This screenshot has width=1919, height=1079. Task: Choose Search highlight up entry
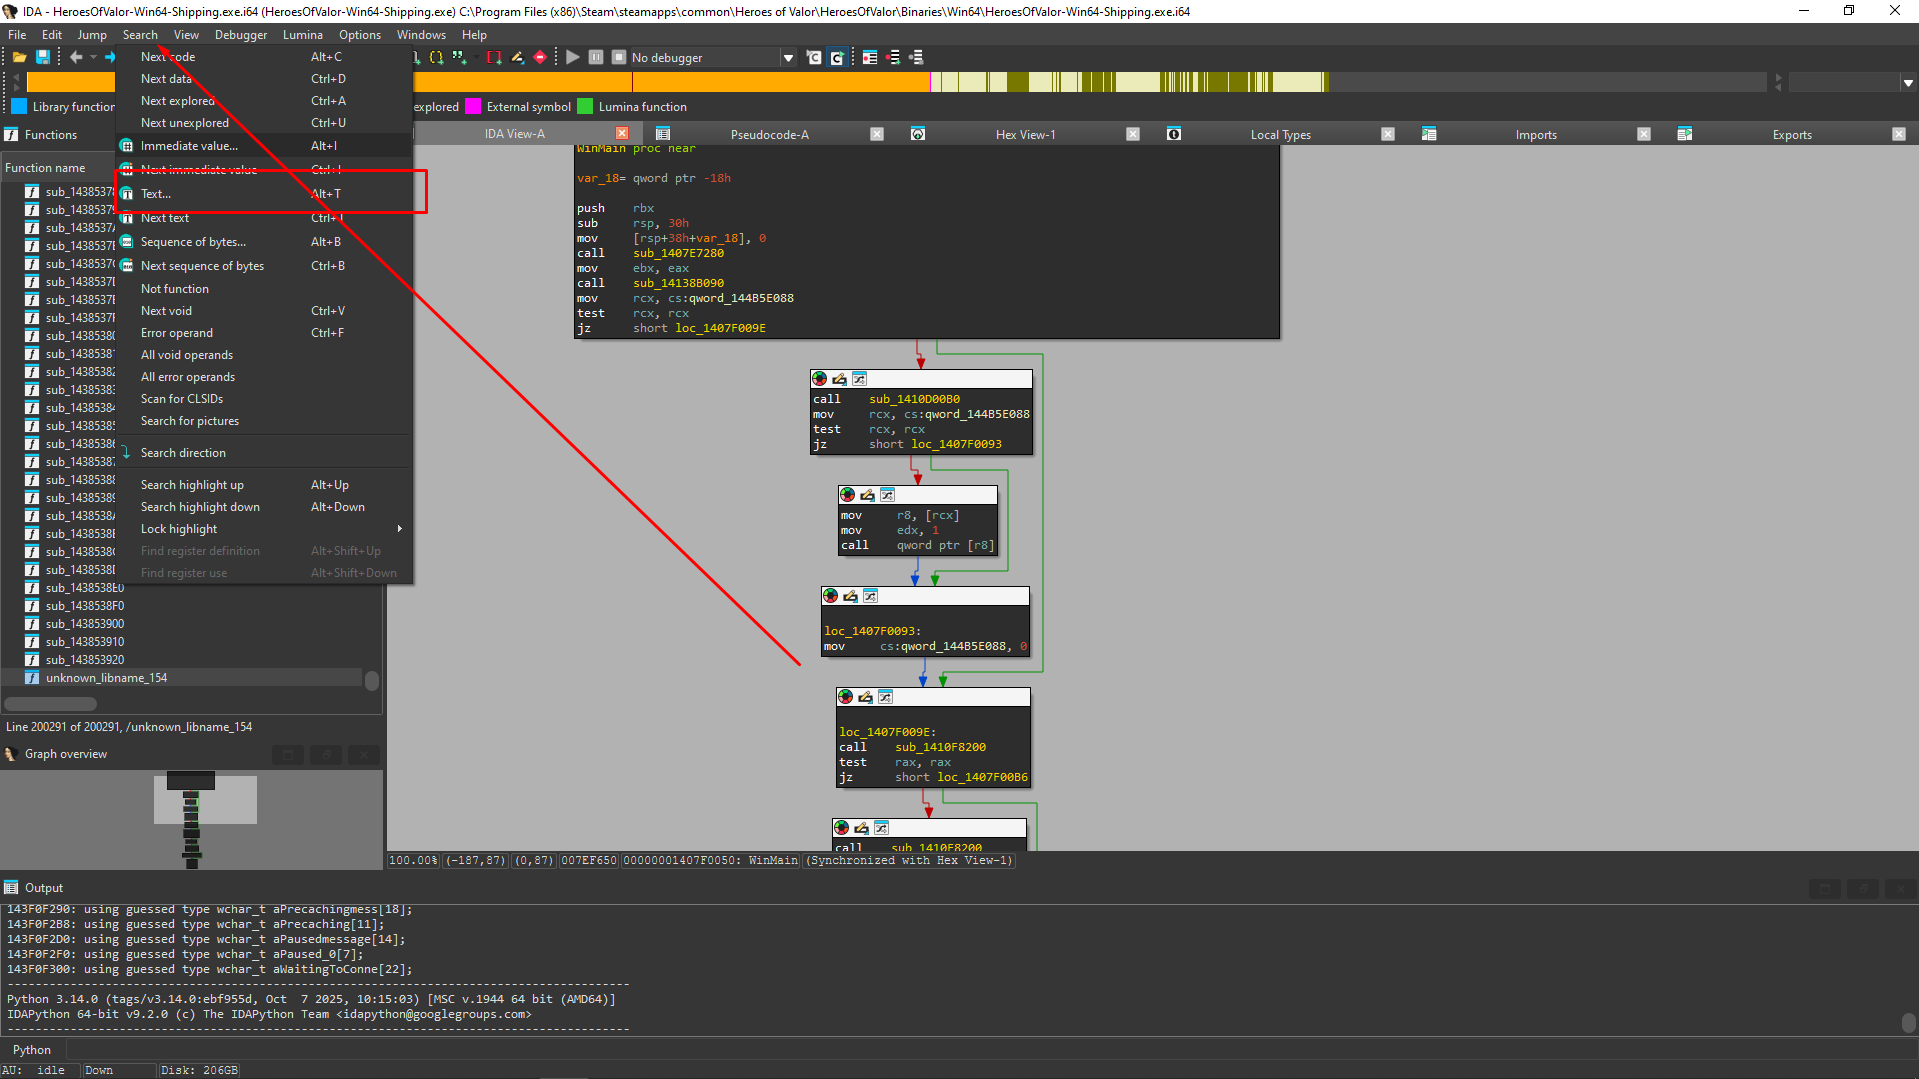pyautogui.click(x=264, y=485)
